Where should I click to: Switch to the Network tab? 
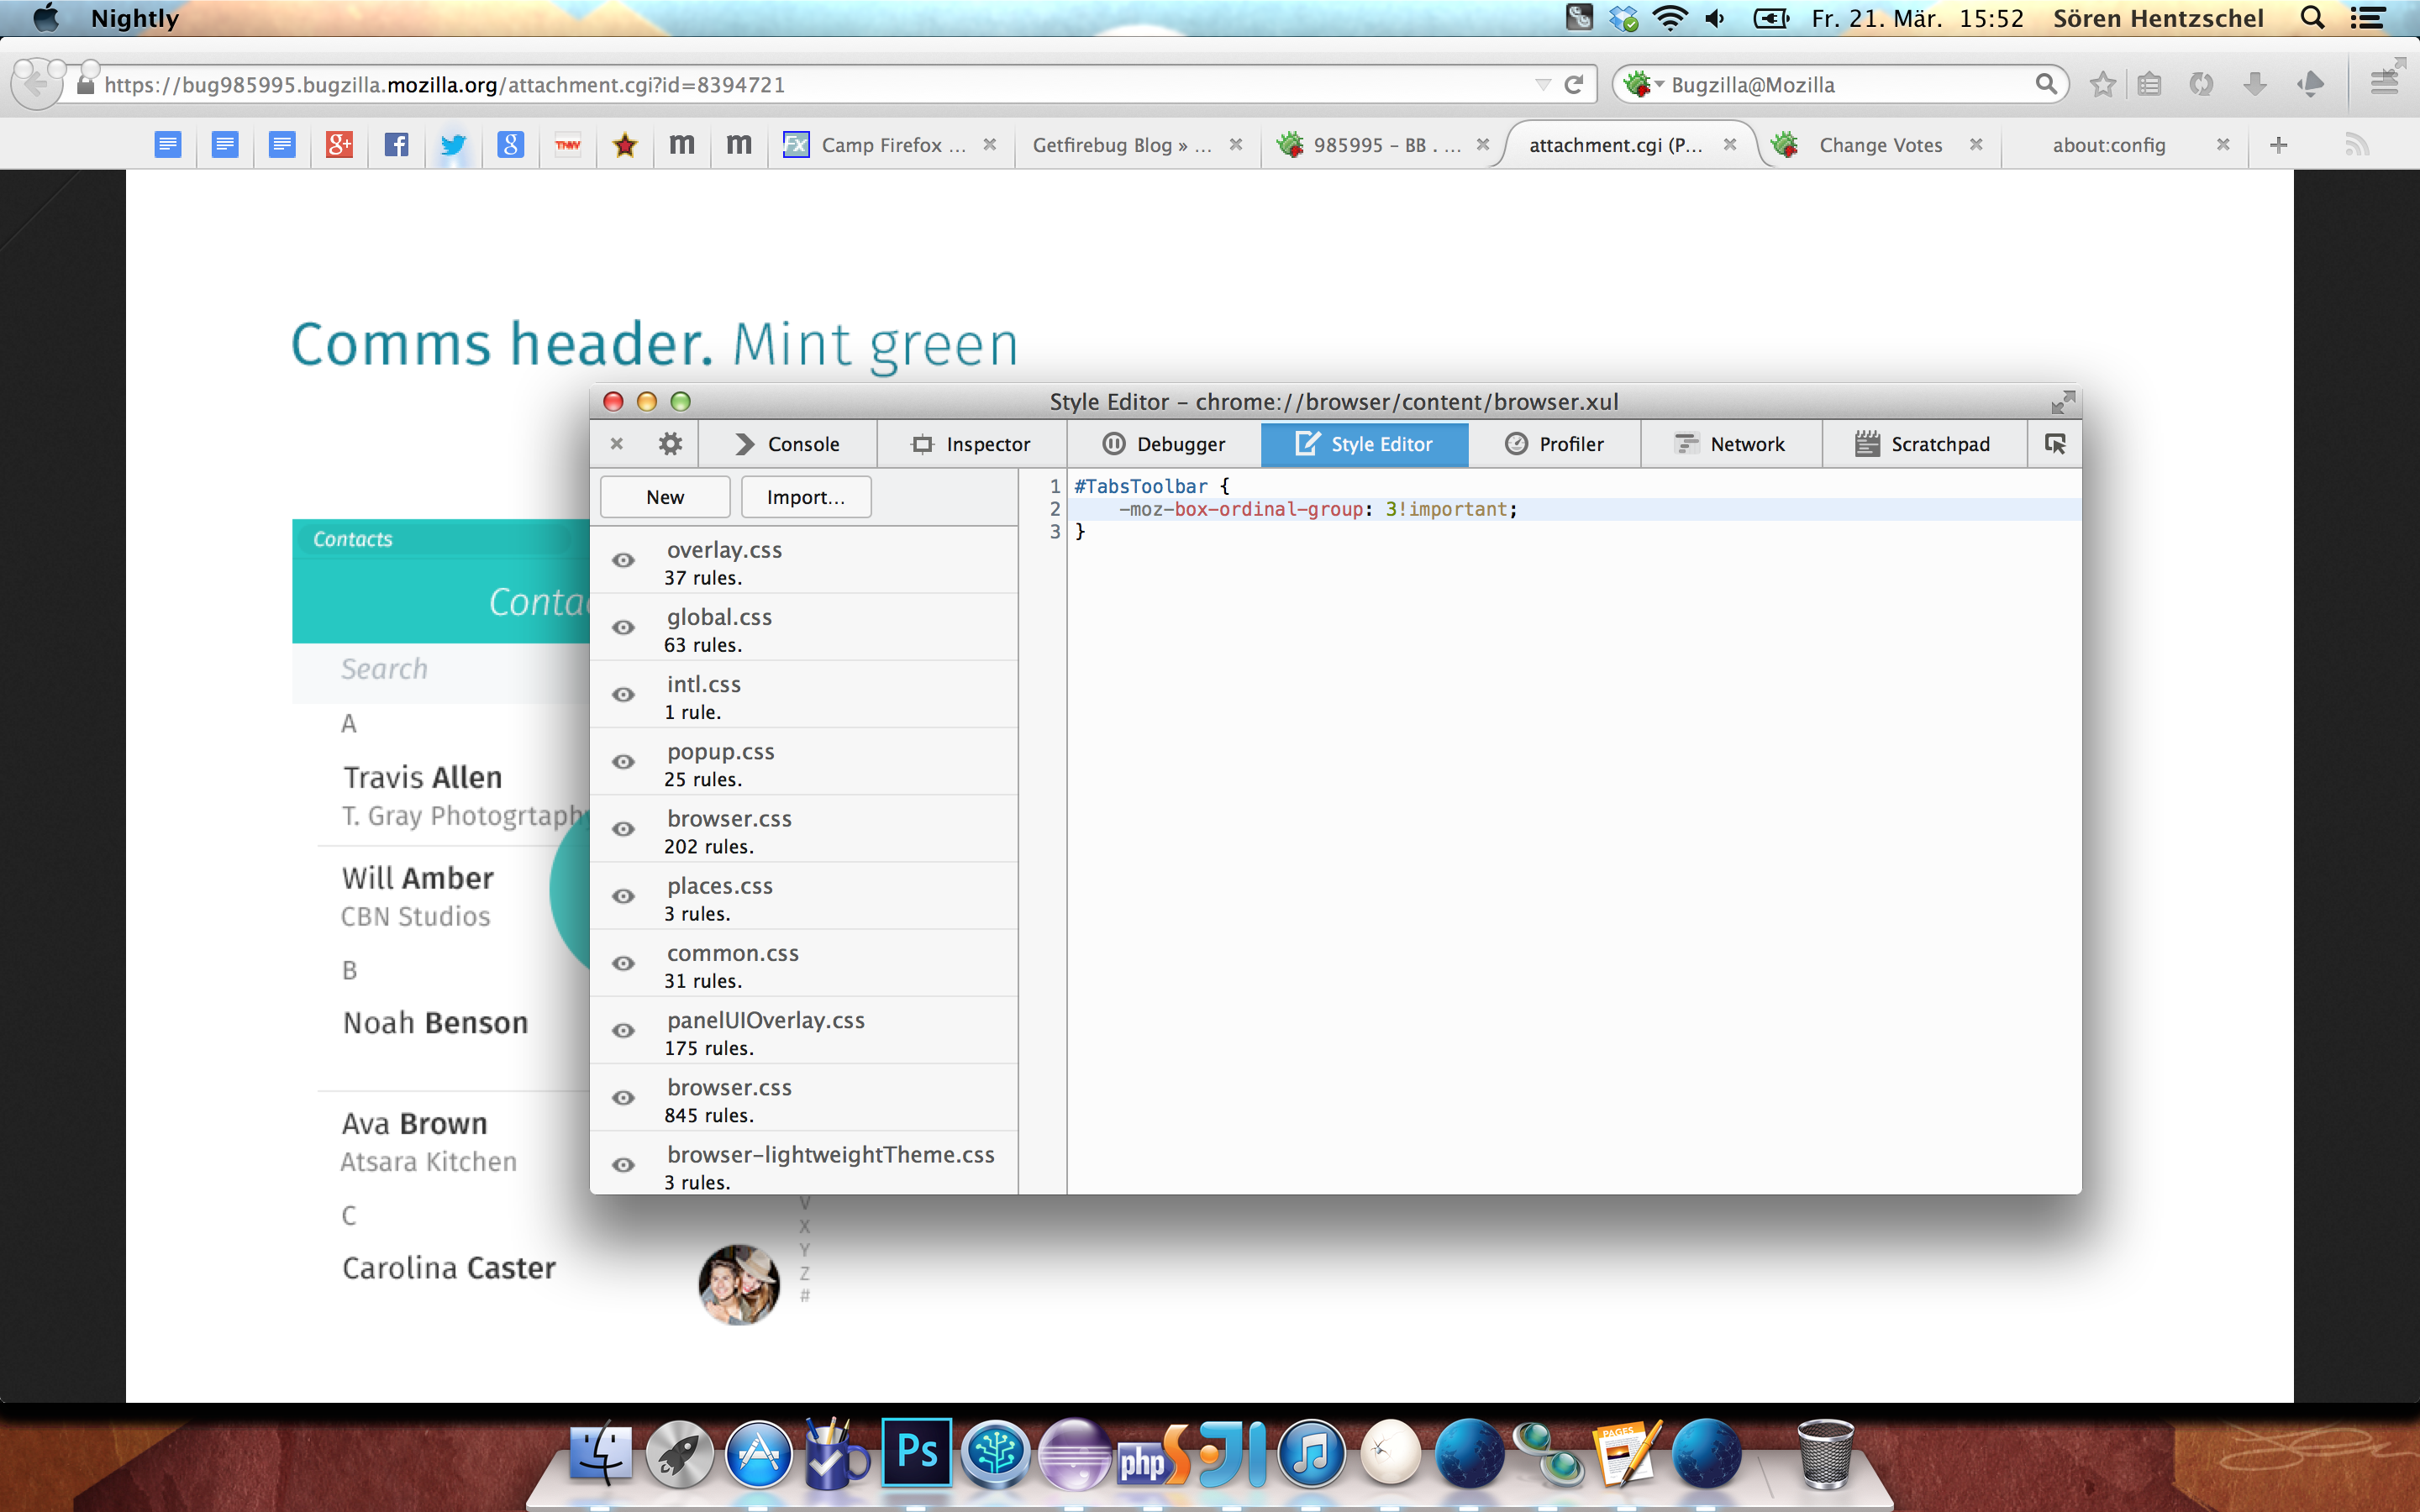point(1730,444)
